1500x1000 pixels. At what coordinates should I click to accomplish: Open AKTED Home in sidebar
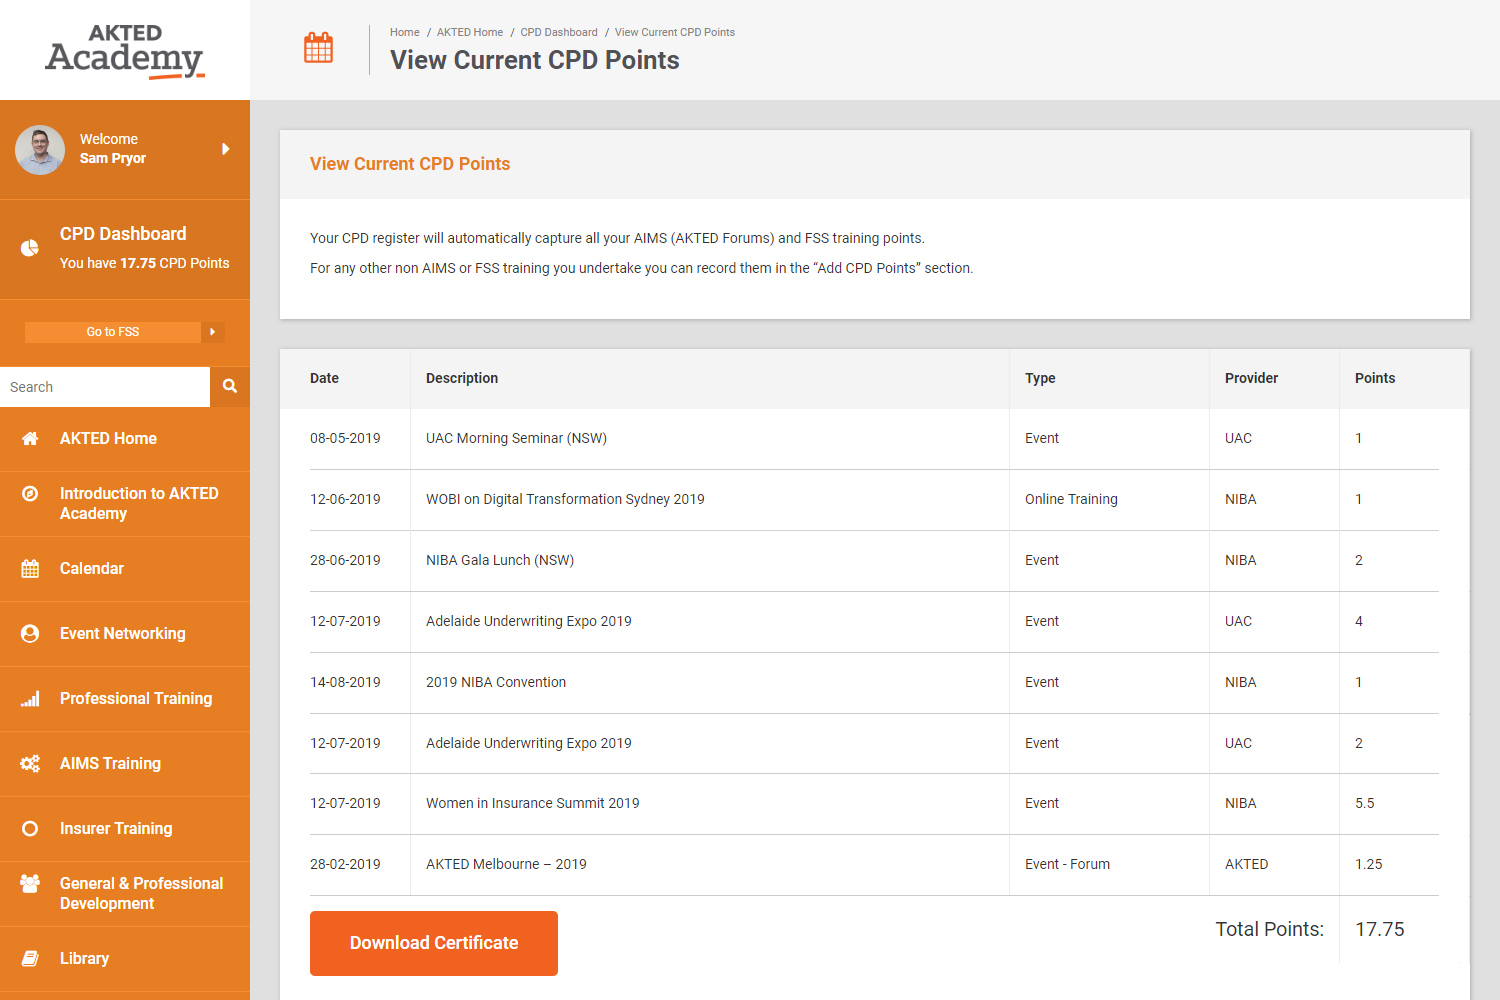[x=108, y=439]
